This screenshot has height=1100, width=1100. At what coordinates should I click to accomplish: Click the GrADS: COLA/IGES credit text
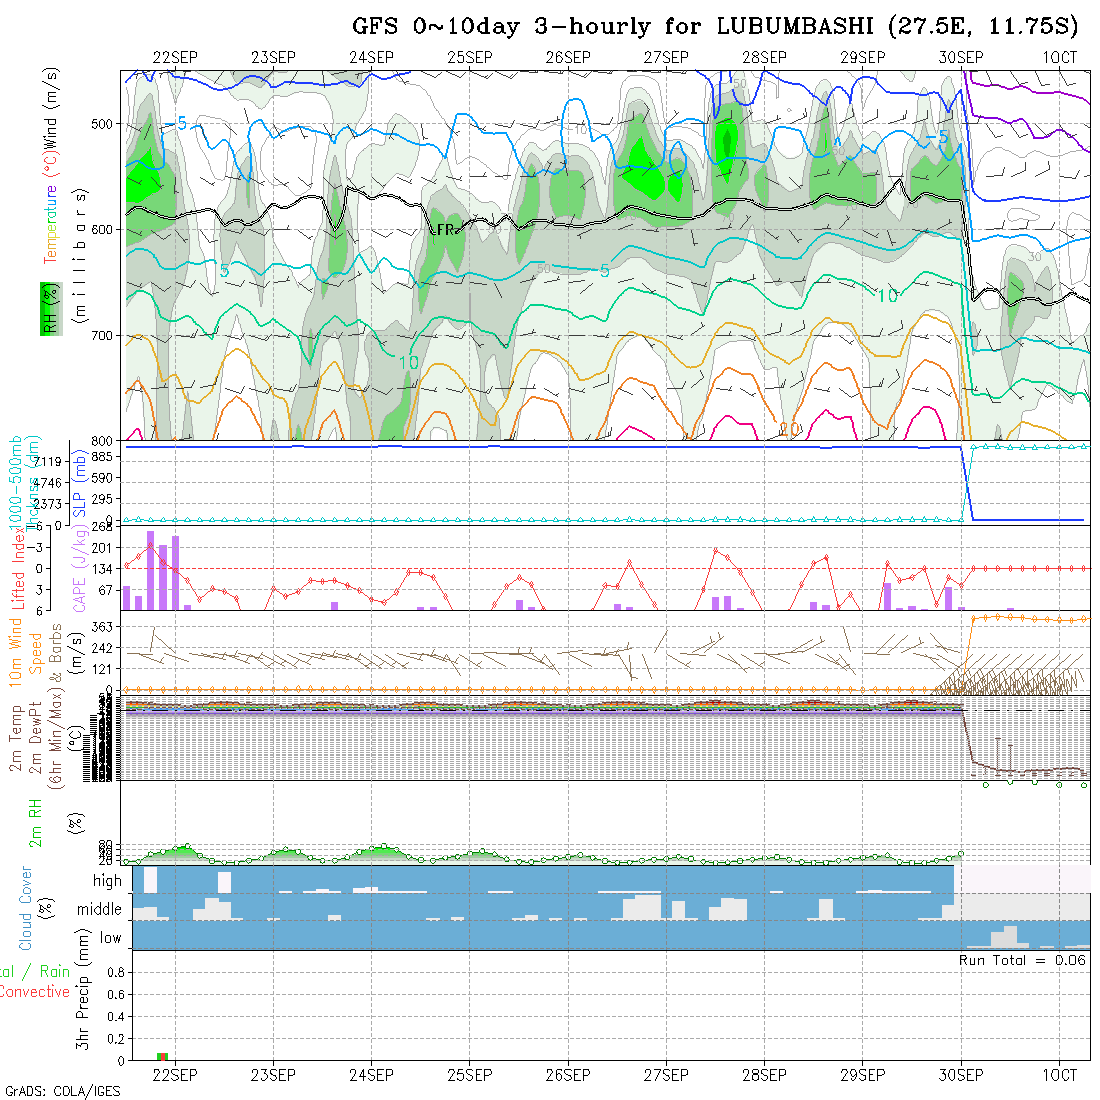(x=62, y=1091)
